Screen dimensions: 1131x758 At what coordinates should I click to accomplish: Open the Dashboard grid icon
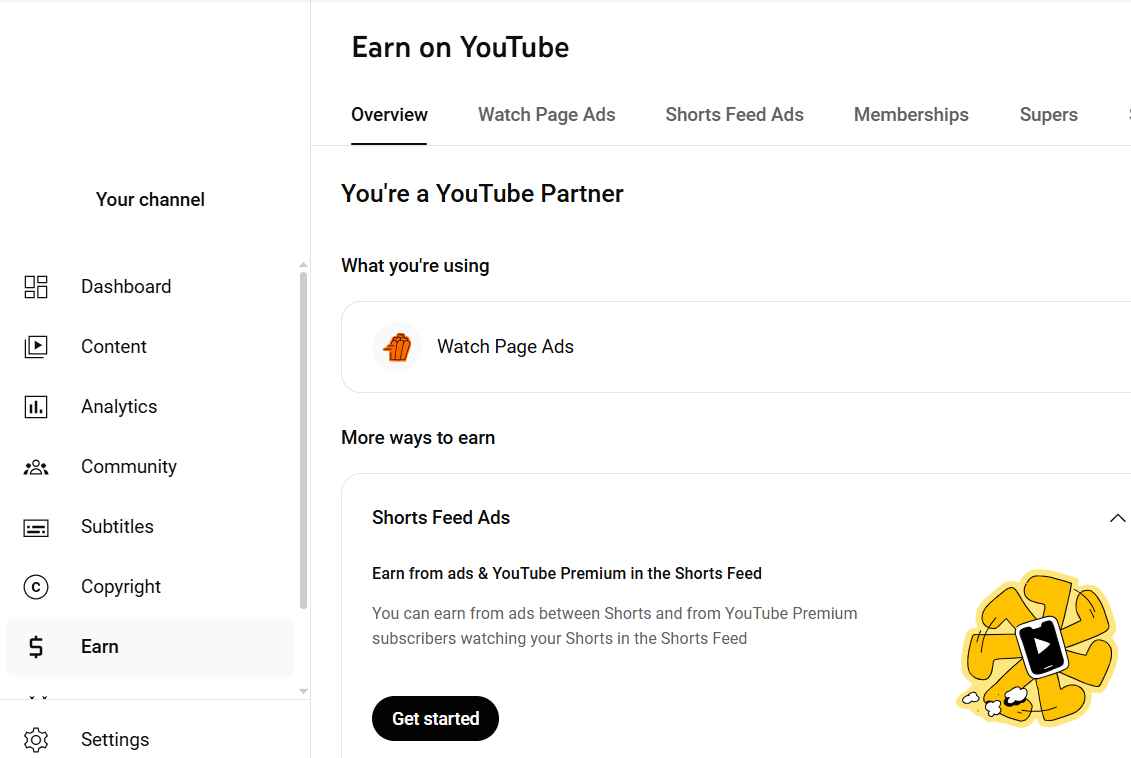pyautogui.click(x=36, y=287)
